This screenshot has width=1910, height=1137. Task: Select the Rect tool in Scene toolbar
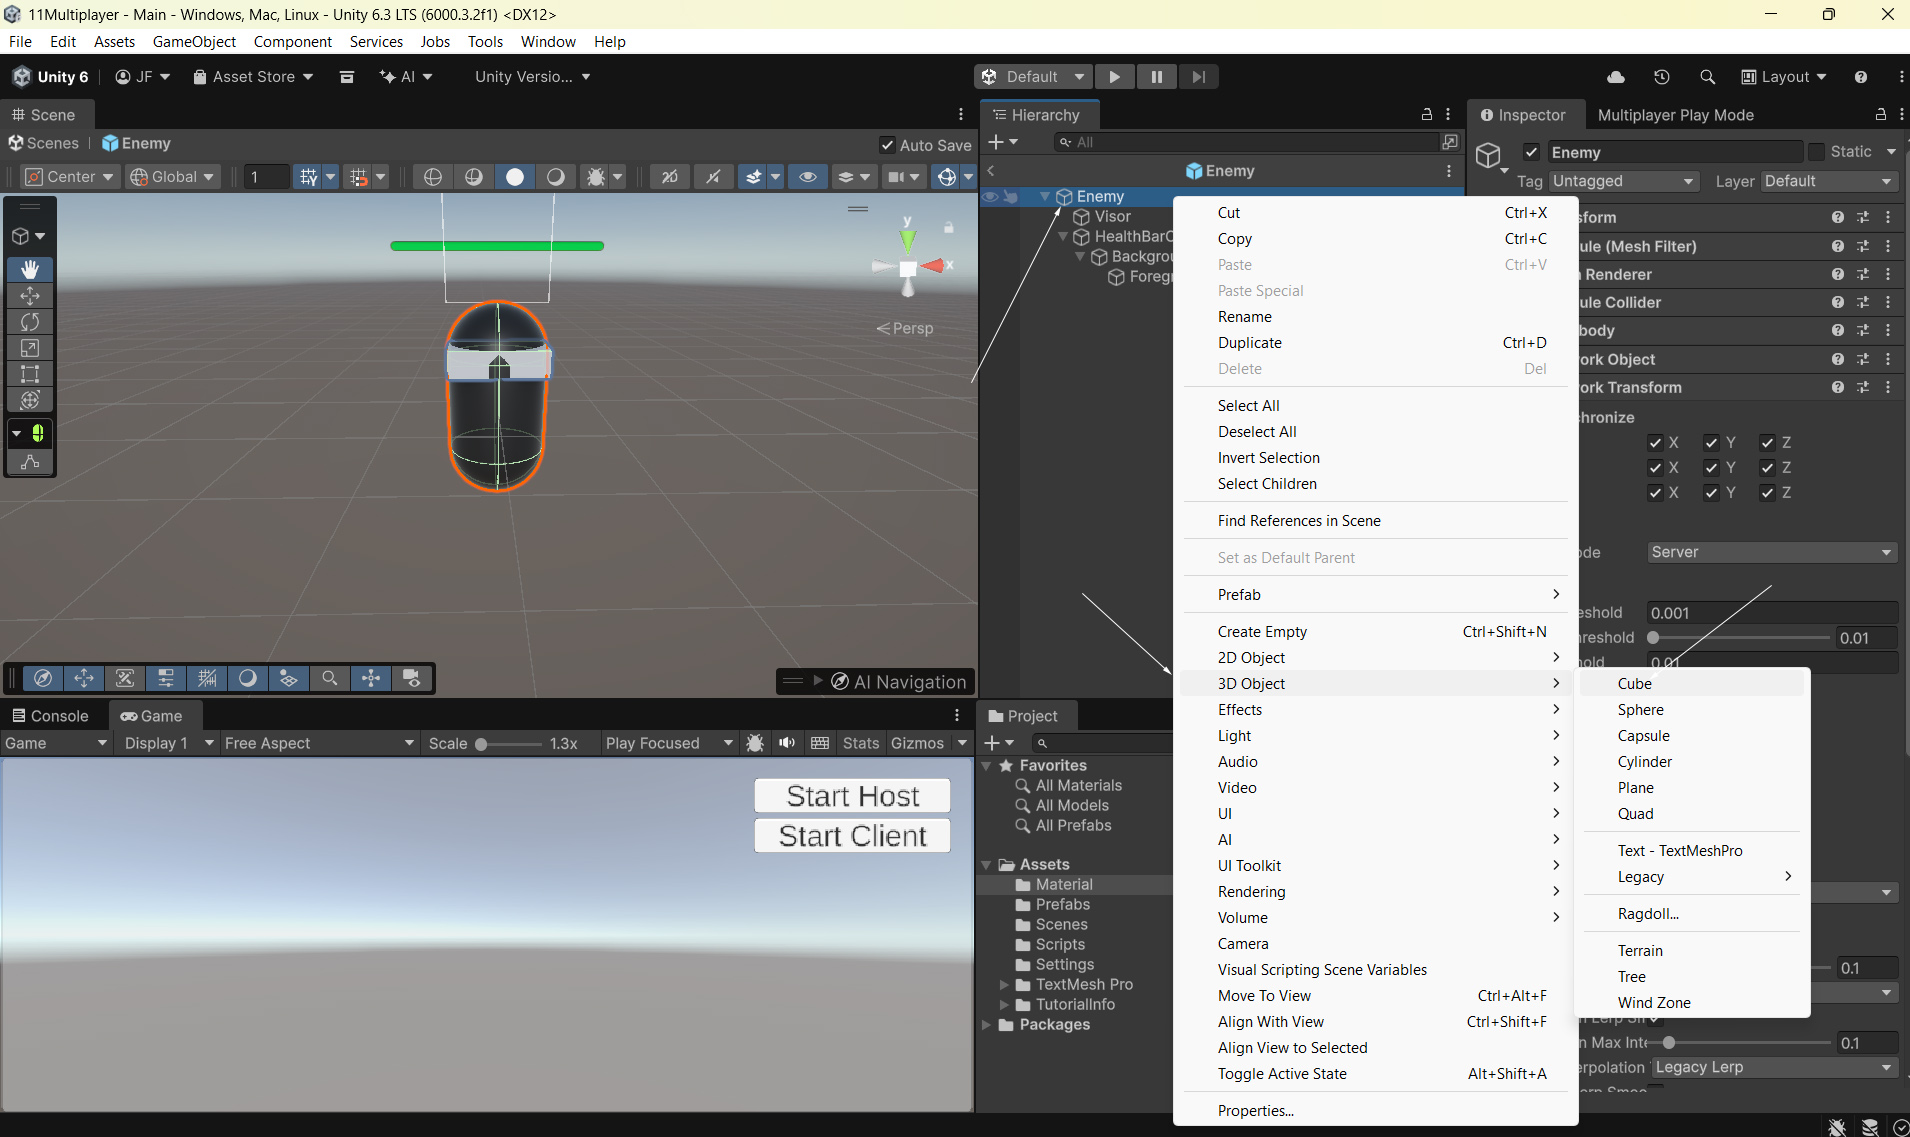(x=30, y=374)
